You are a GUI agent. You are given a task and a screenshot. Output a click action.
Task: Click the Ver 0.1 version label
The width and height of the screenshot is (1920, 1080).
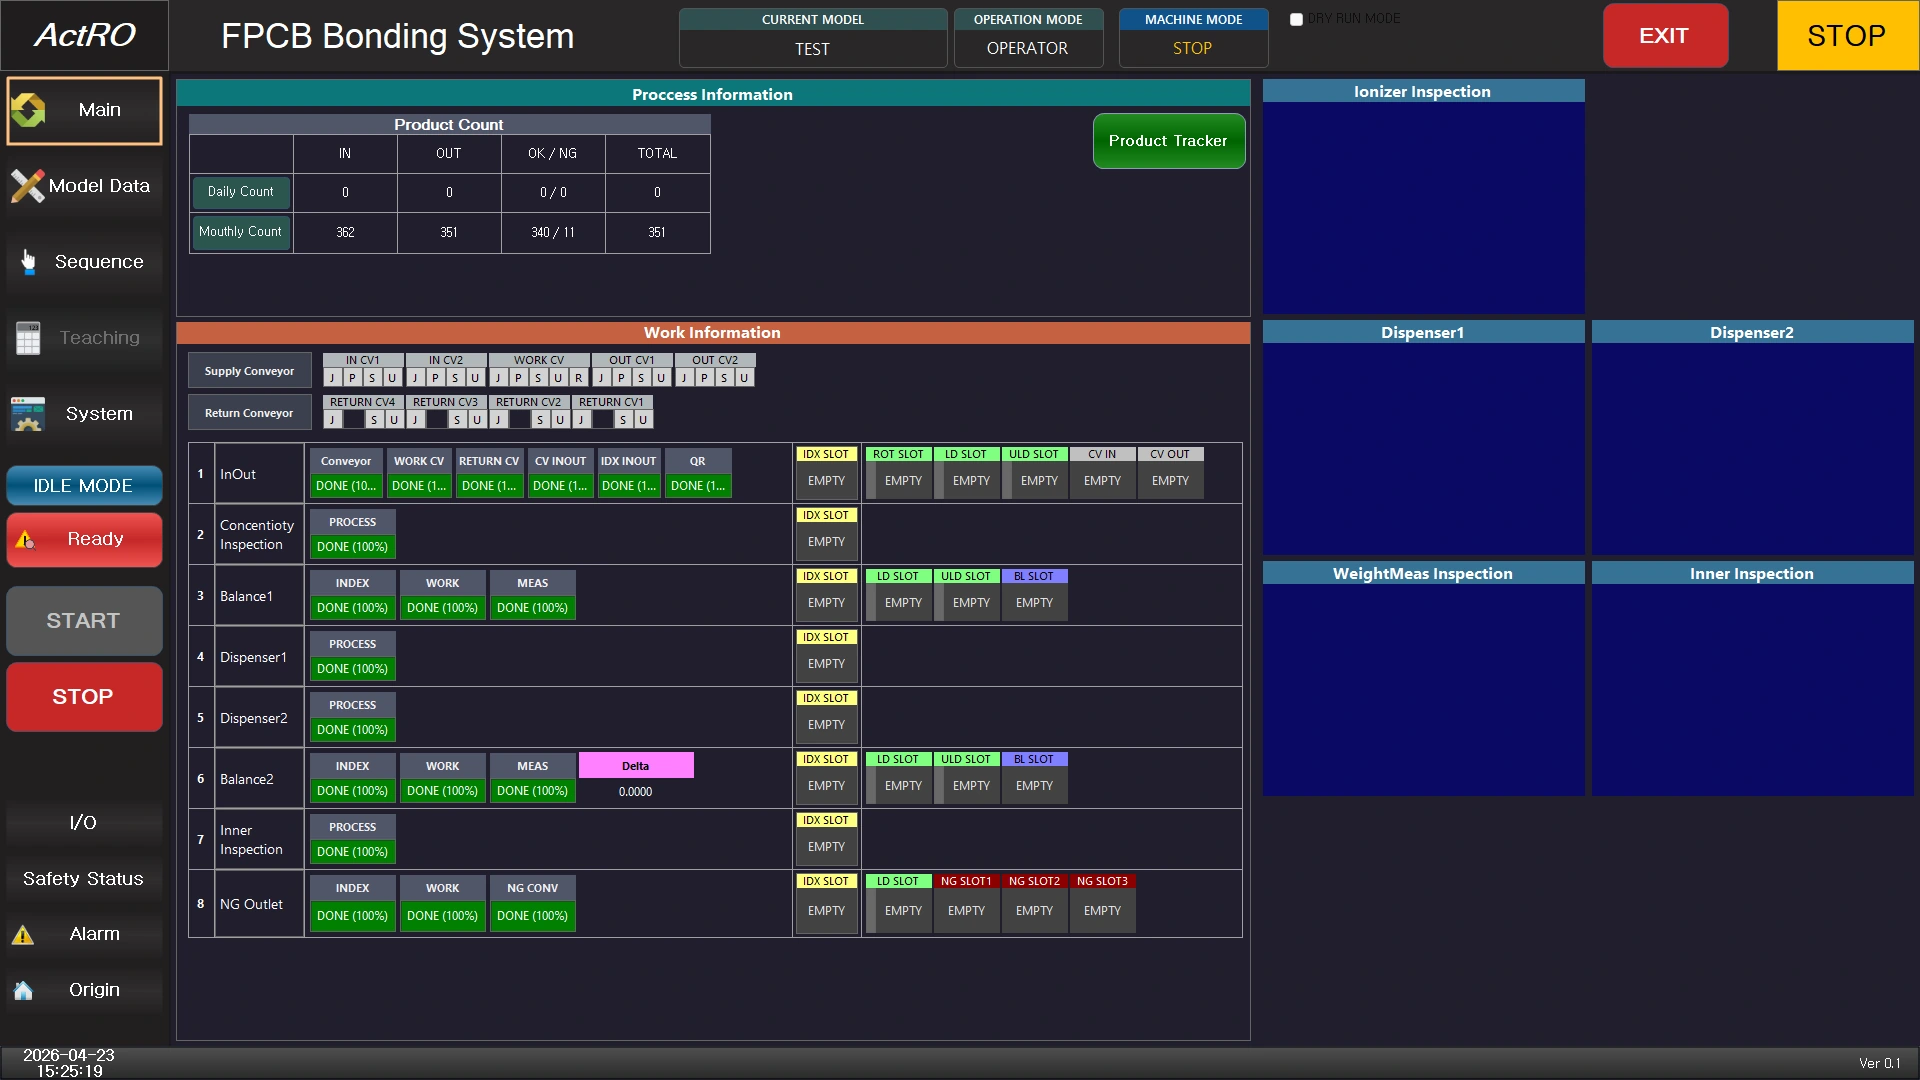click(x=1880, y=1063)
